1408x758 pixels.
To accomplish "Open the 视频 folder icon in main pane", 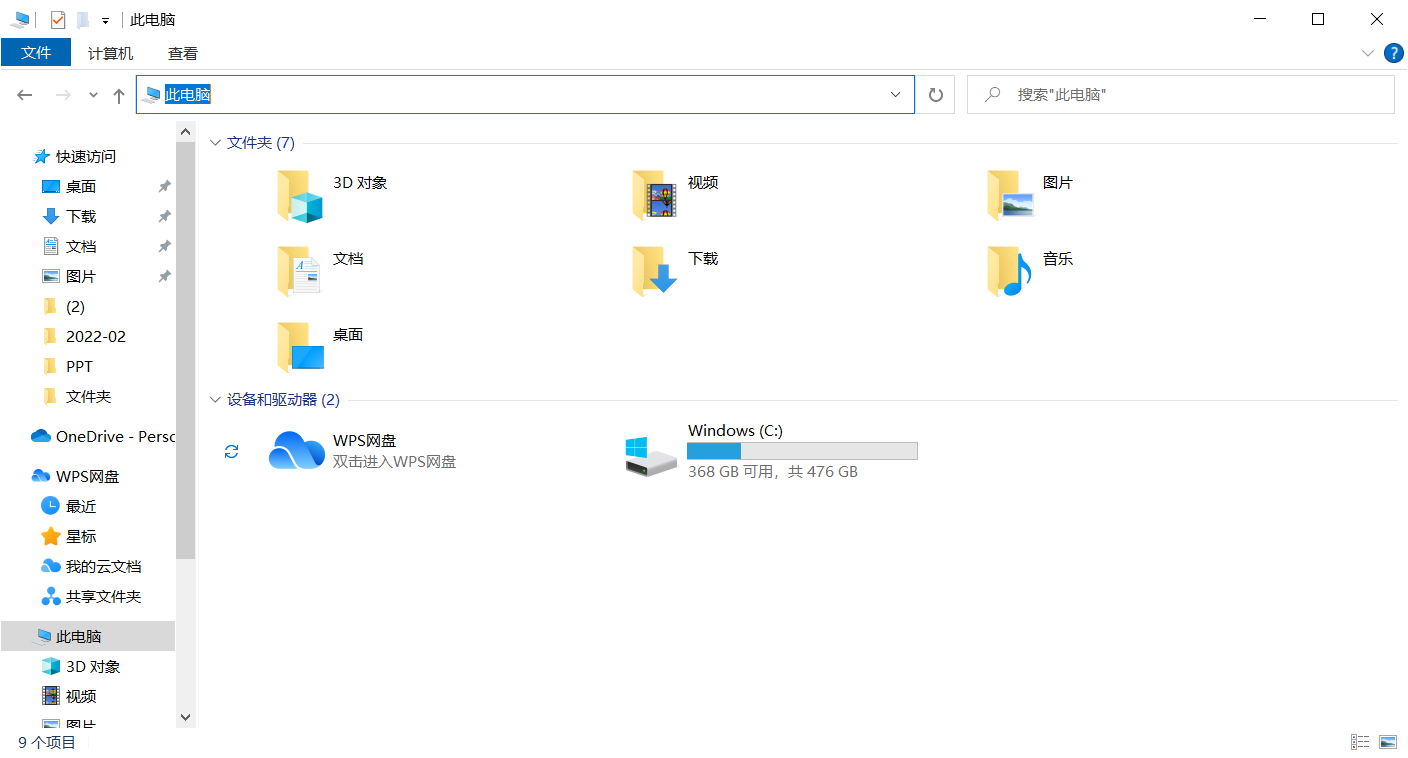I will 655,196.
